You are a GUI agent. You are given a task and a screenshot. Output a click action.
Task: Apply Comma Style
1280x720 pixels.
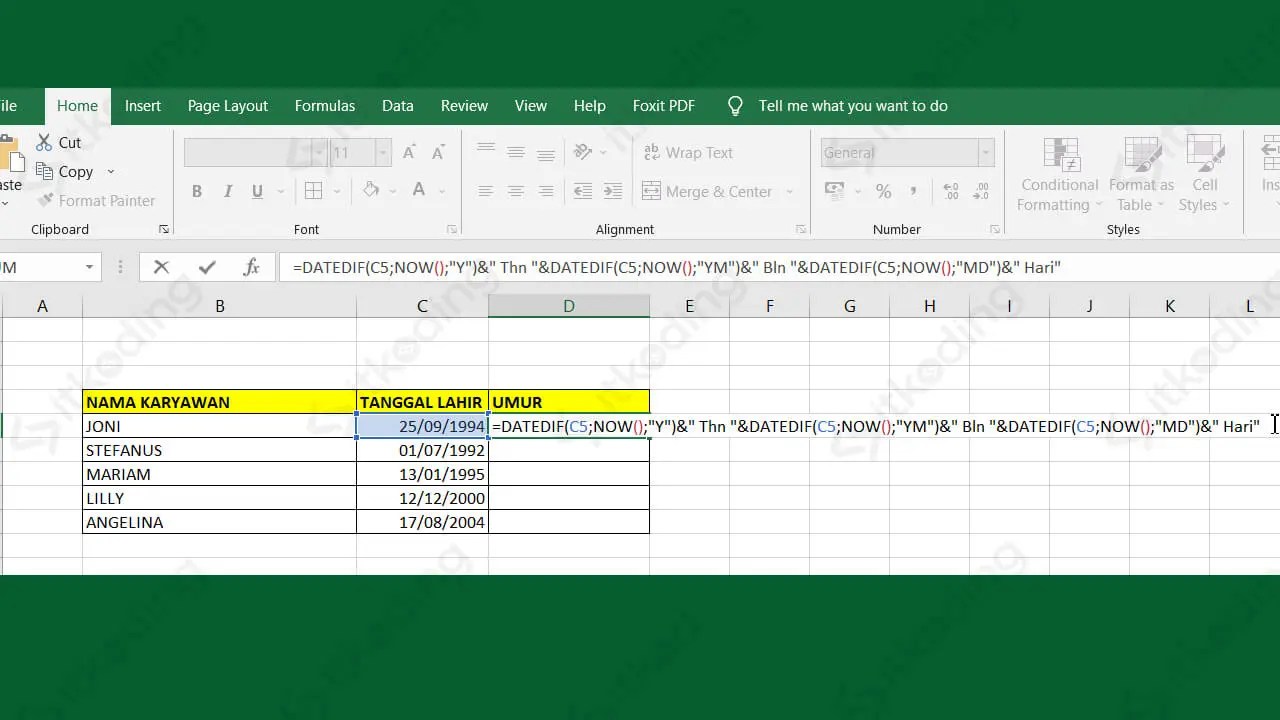click(913, 190)
